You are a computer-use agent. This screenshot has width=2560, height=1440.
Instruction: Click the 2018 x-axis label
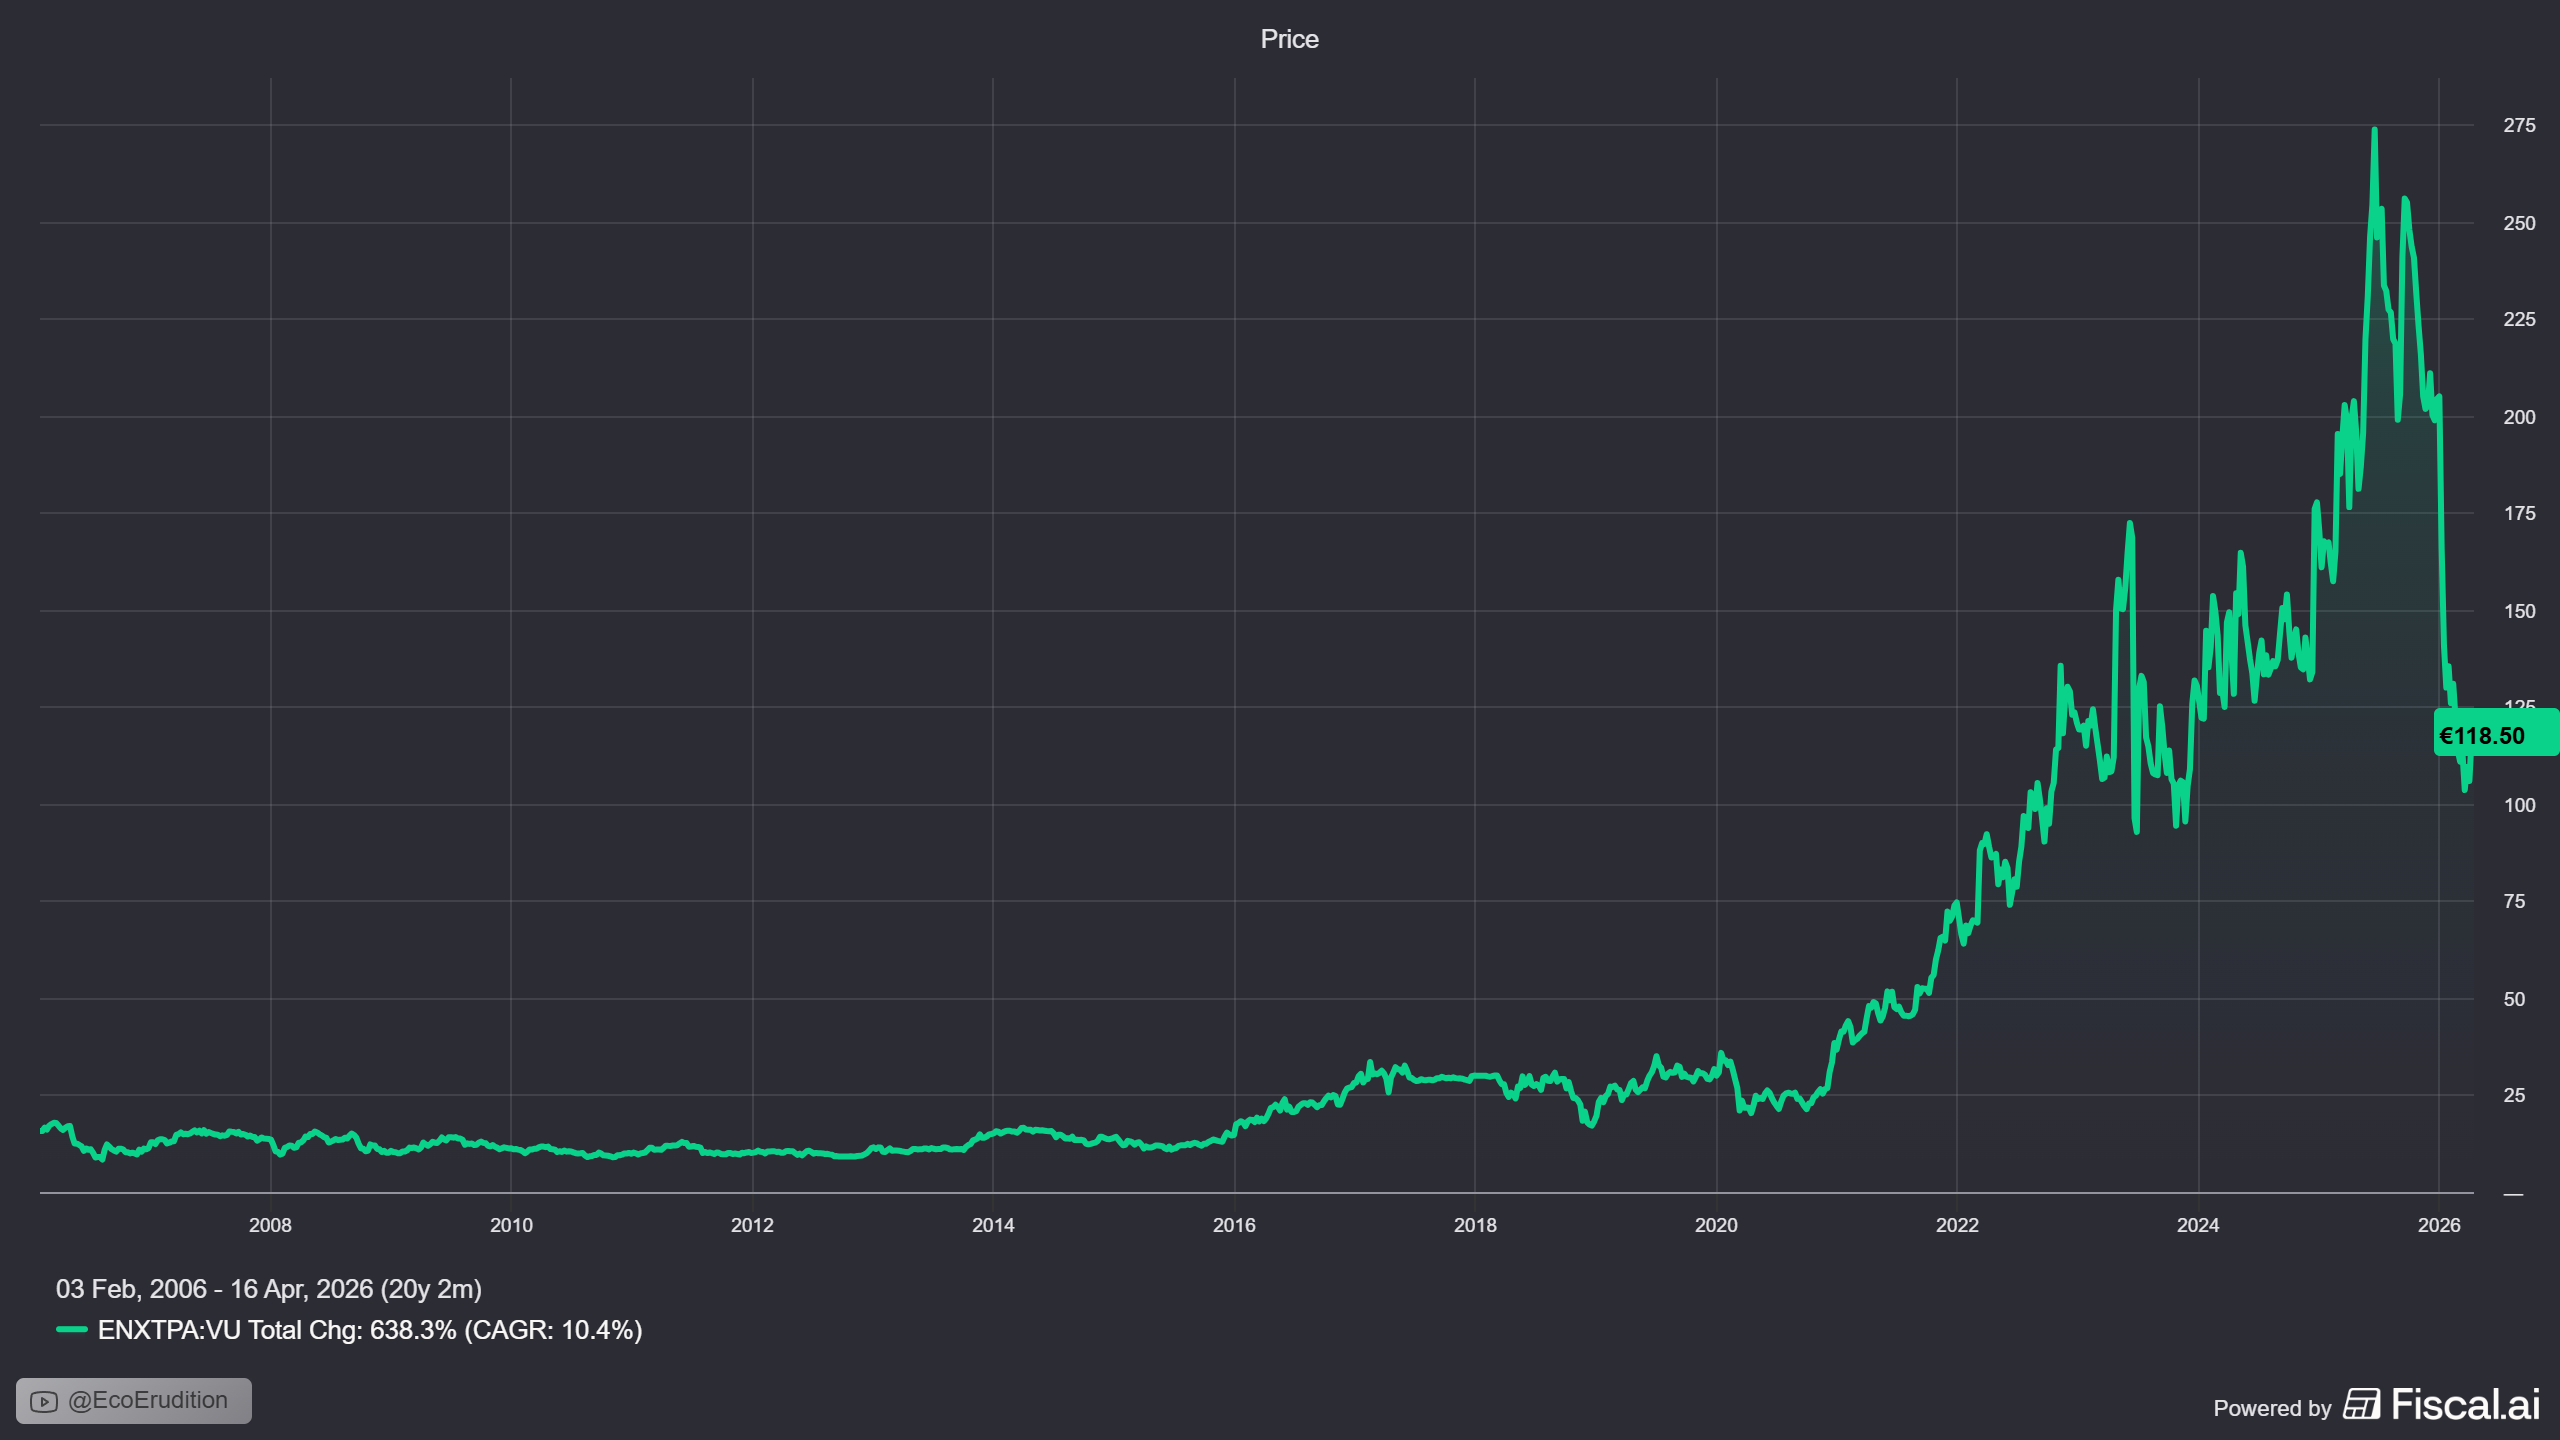[1475, 1225]
